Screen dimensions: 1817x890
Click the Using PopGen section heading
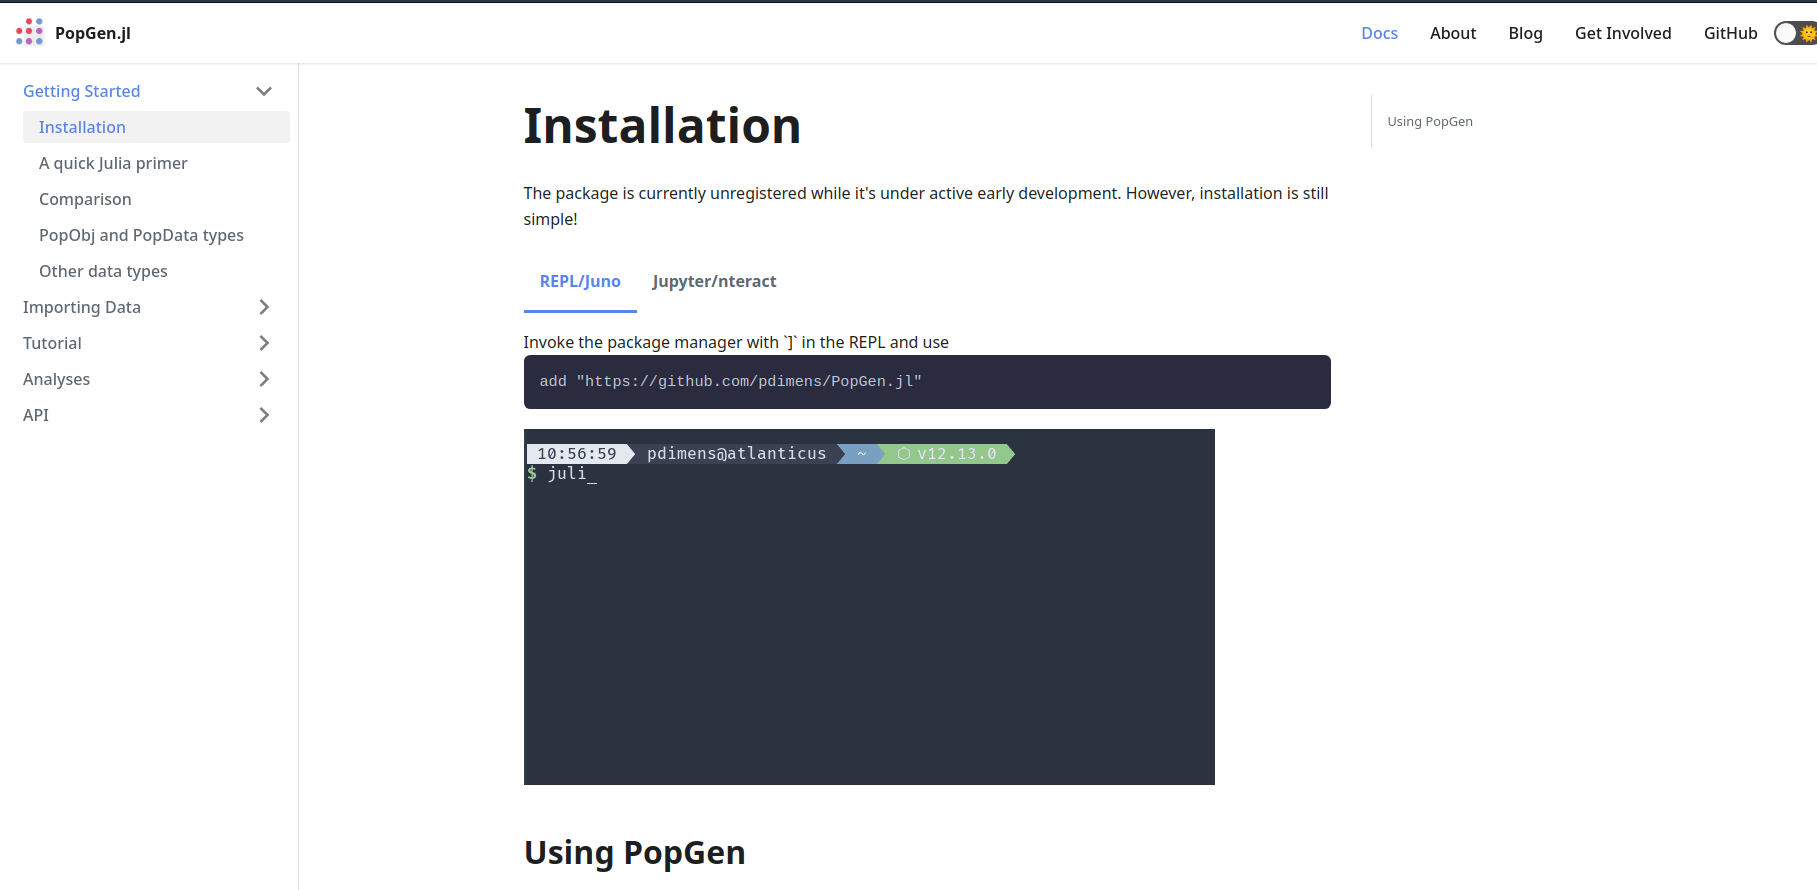tap(635, 852)
